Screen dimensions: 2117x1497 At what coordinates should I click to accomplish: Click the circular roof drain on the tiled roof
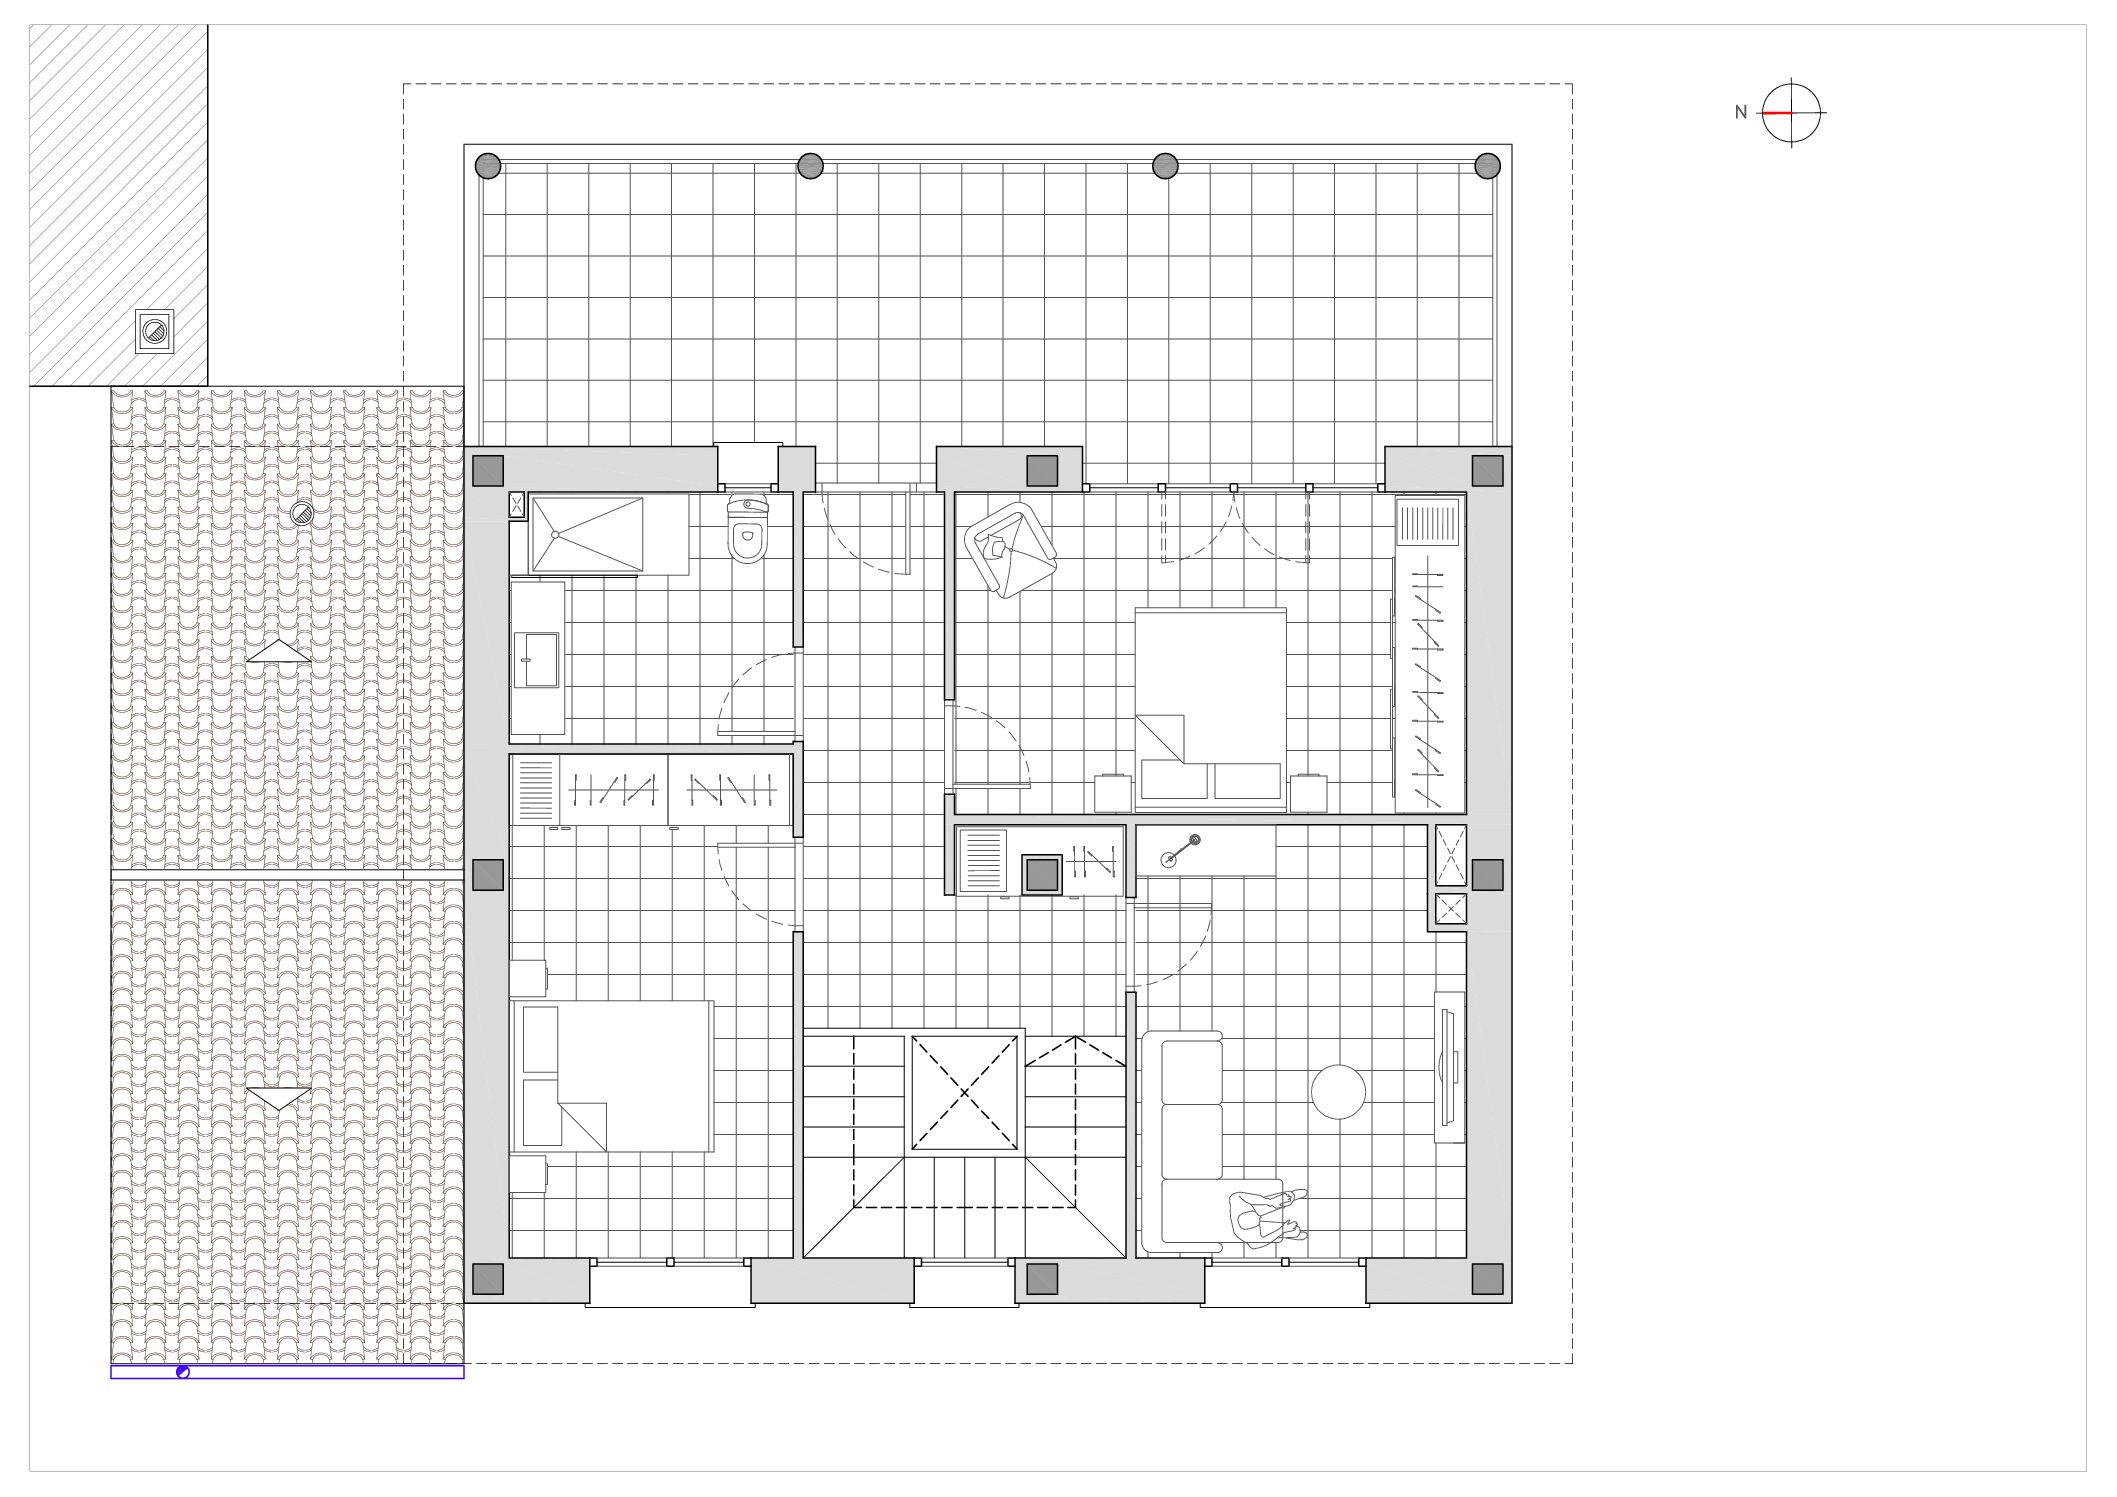302,514
